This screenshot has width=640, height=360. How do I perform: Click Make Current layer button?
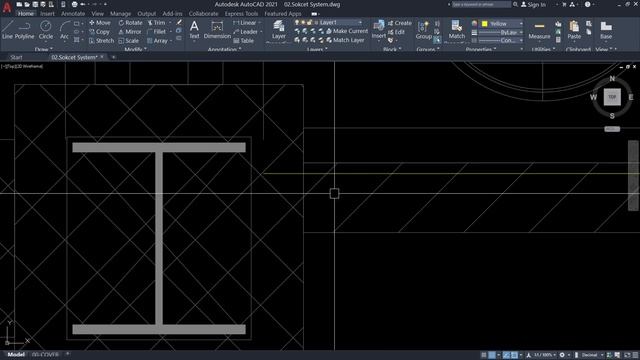point(347,31)
